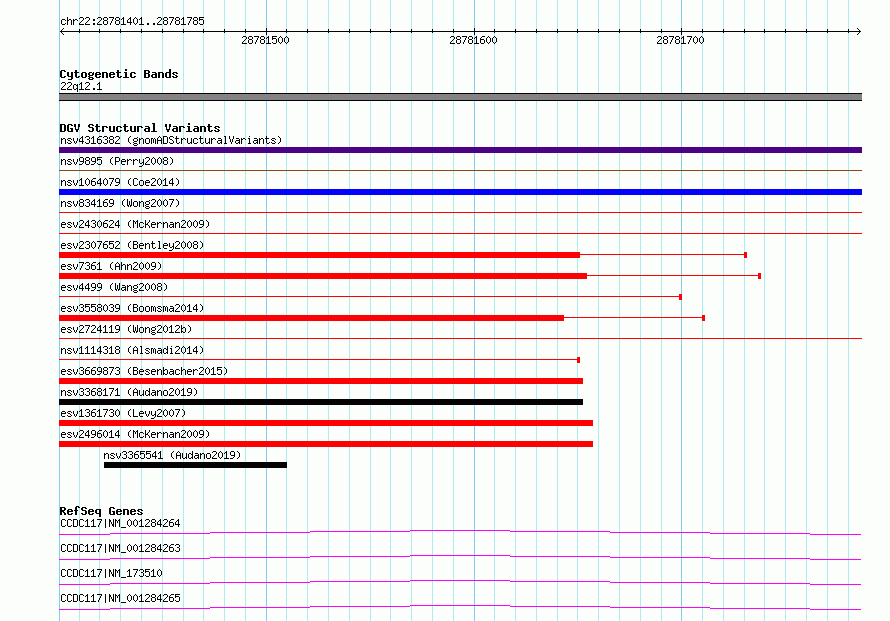
Task: Open variant nsv1114318 (Alsmadi2014) label
Action: [x=132, y=350]
